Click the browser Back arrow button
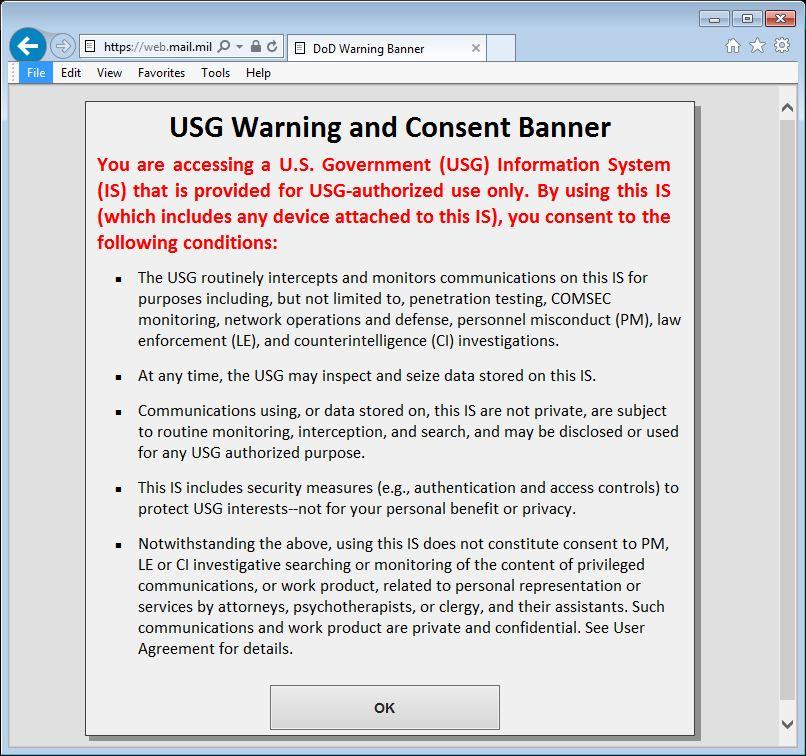The width and height of the screenshot is (806, 756). pyautogui.click(x=27, y=46)
